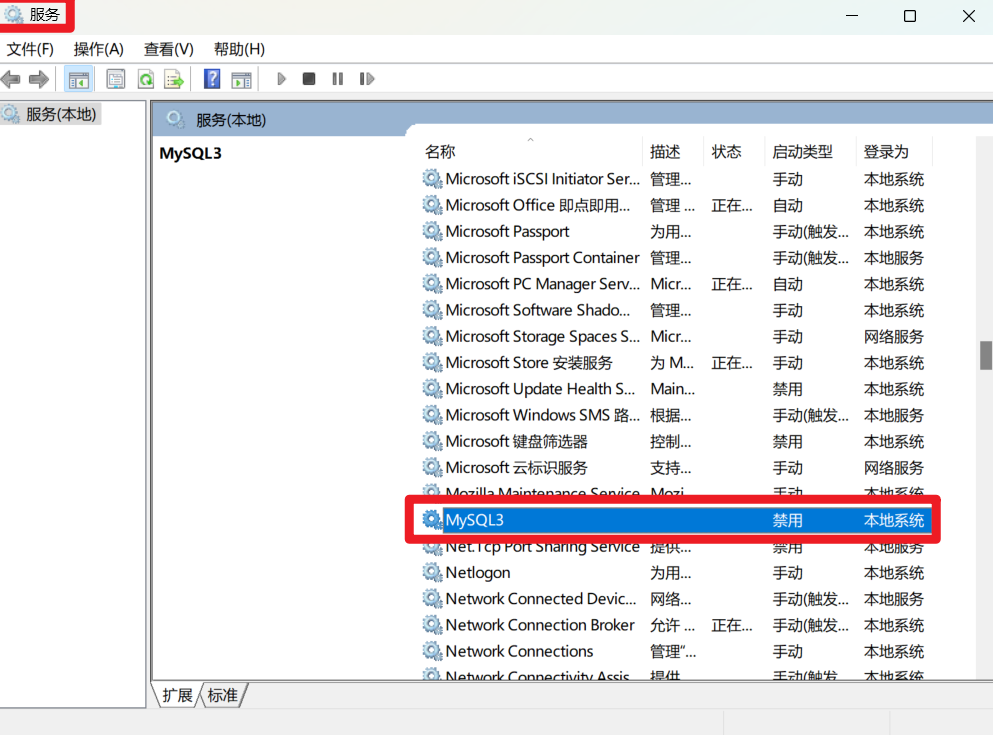Click the gear icon for Microsoft Software Shadow
The height and width of the screenshot is (735, 993).
(x=433, y=310)
